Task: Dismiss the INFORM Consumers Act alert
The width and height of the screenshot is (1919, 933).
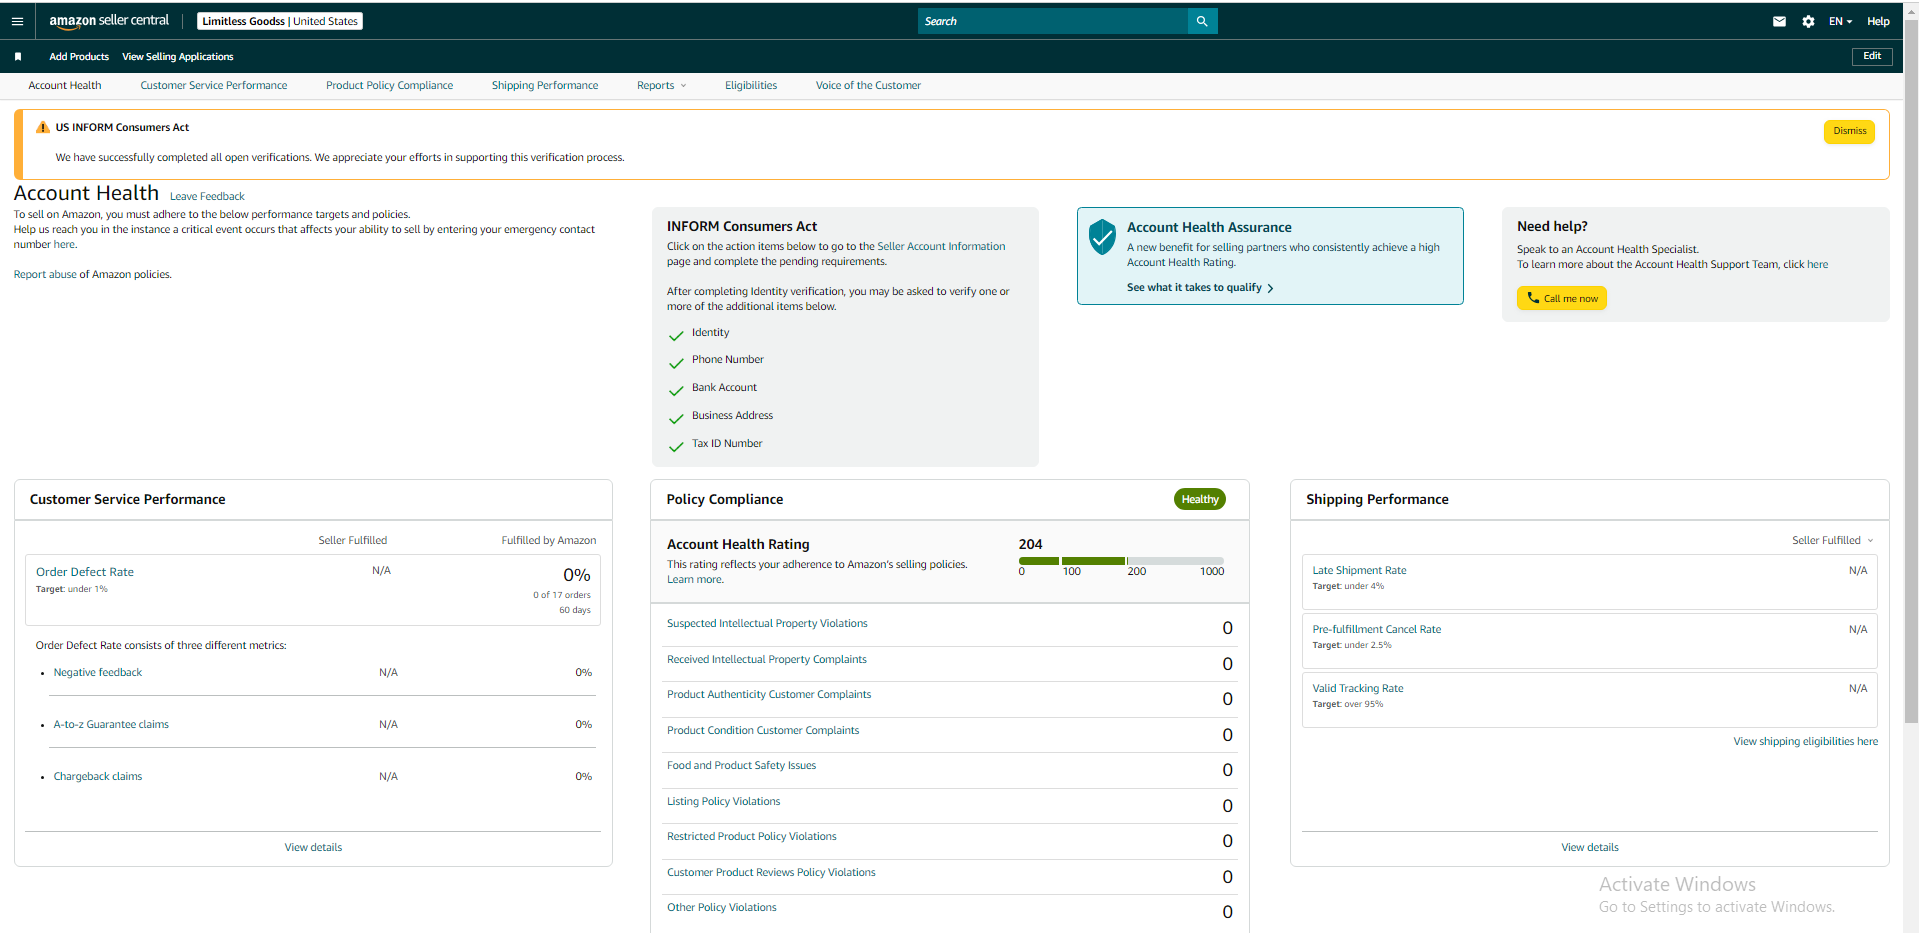Action: coord(1849,131)
